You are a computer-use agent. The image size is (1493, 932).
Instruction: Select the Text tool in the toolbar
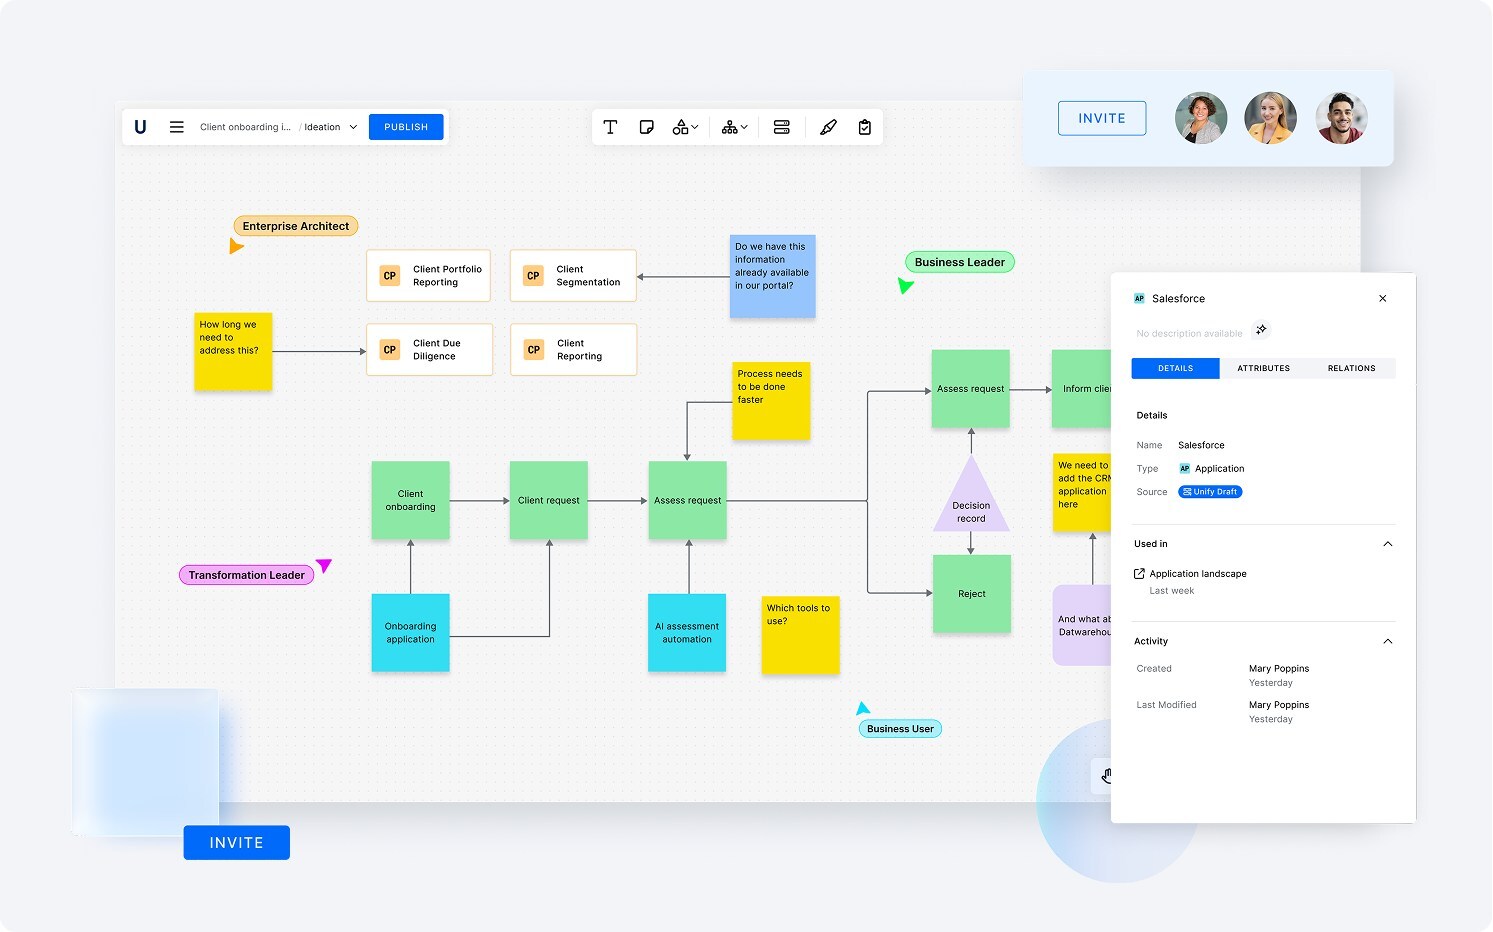point(611,127)
